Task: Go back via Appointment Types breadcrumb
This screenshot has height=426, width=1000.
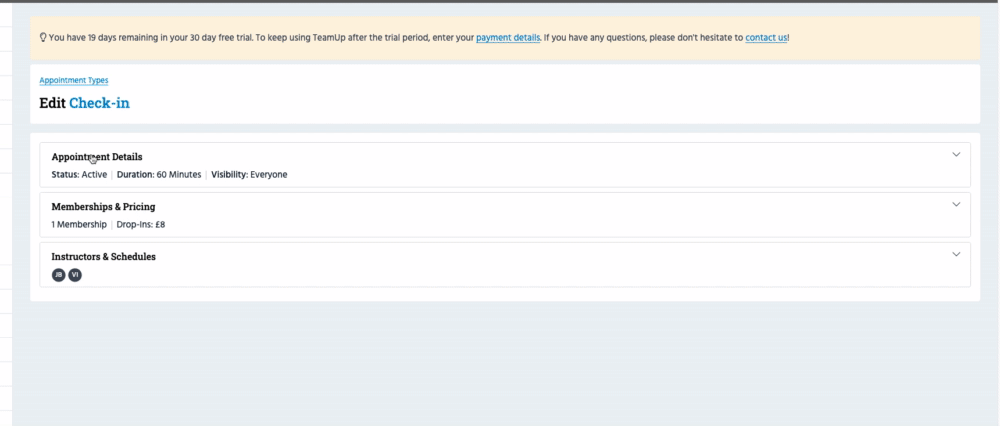Action: [x=74, y=80]
